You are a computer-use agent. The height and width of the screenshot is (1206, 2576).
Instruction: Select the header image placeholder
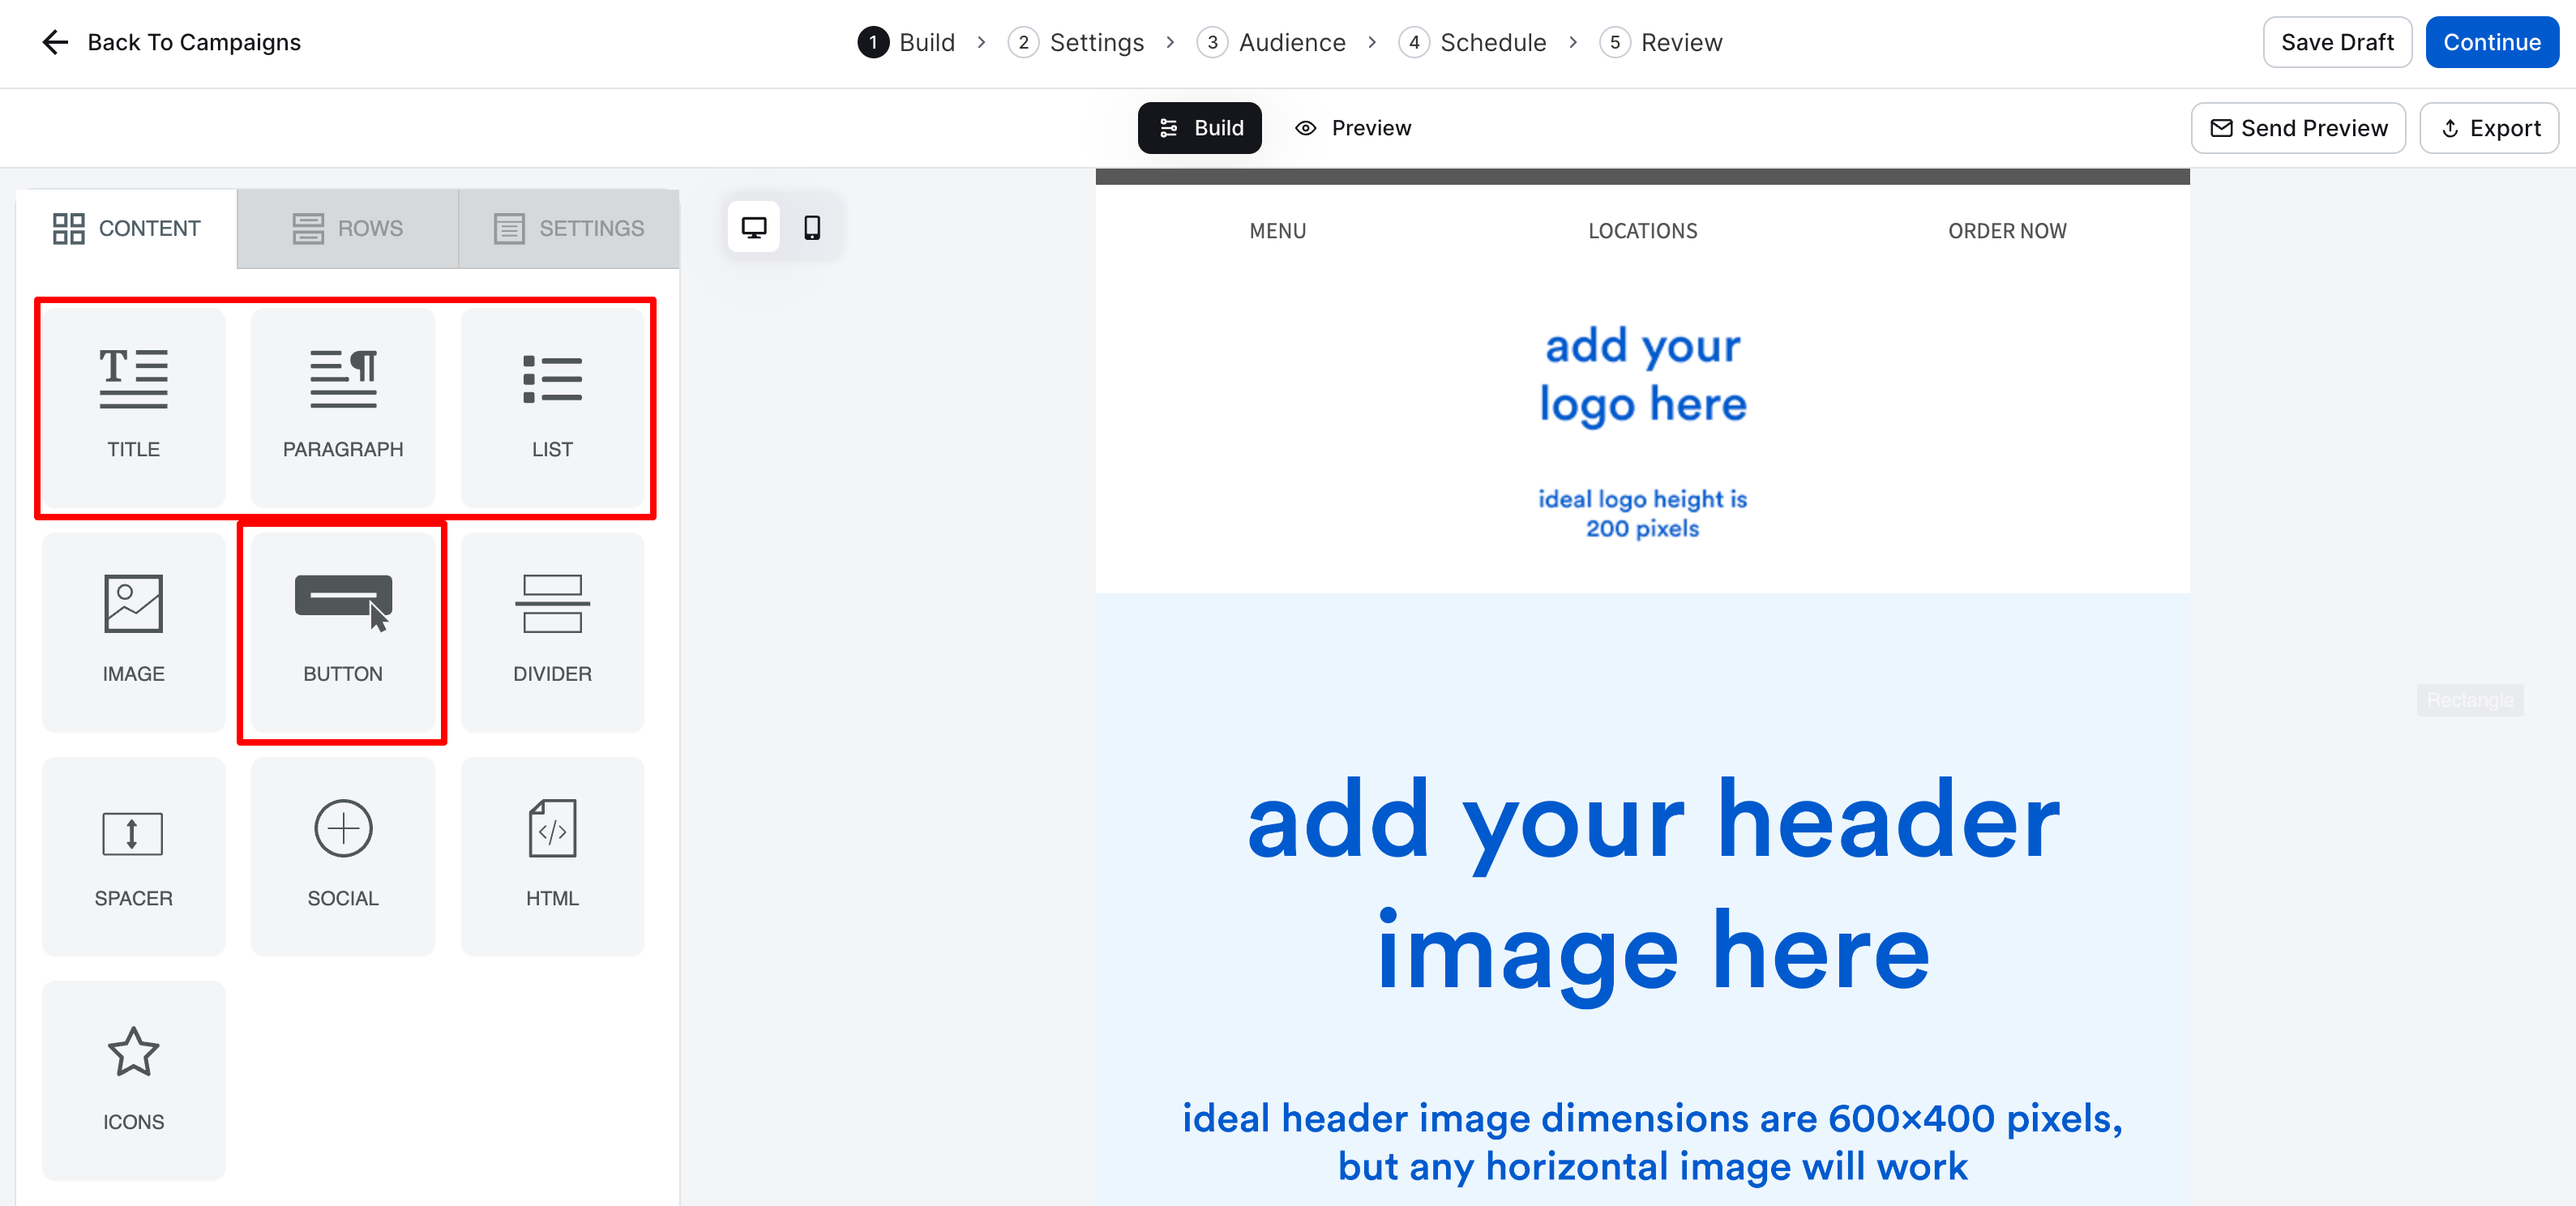coord(1642,899)
